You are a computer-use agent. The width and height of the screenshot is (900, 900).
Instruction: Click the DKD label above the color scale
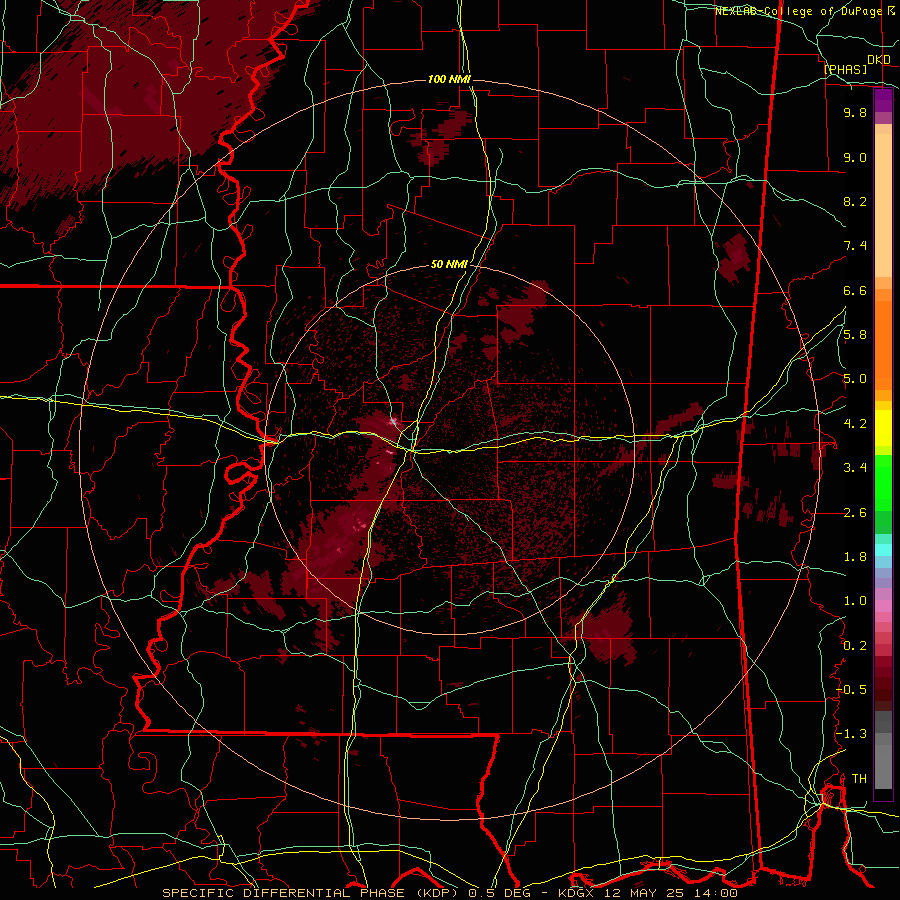coord(879,60)
